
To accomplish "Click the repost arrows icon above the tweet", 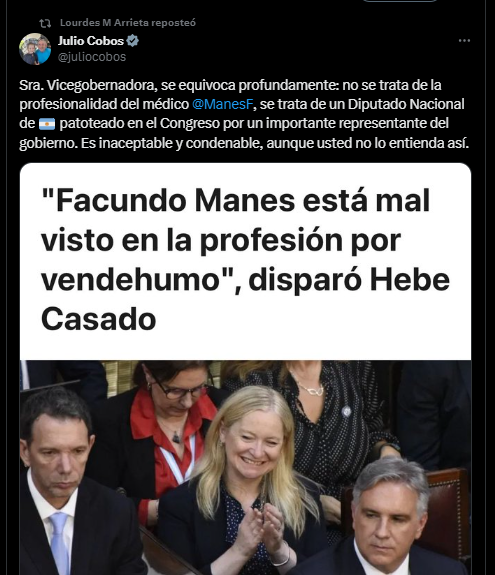I will [x=45, y=23].
